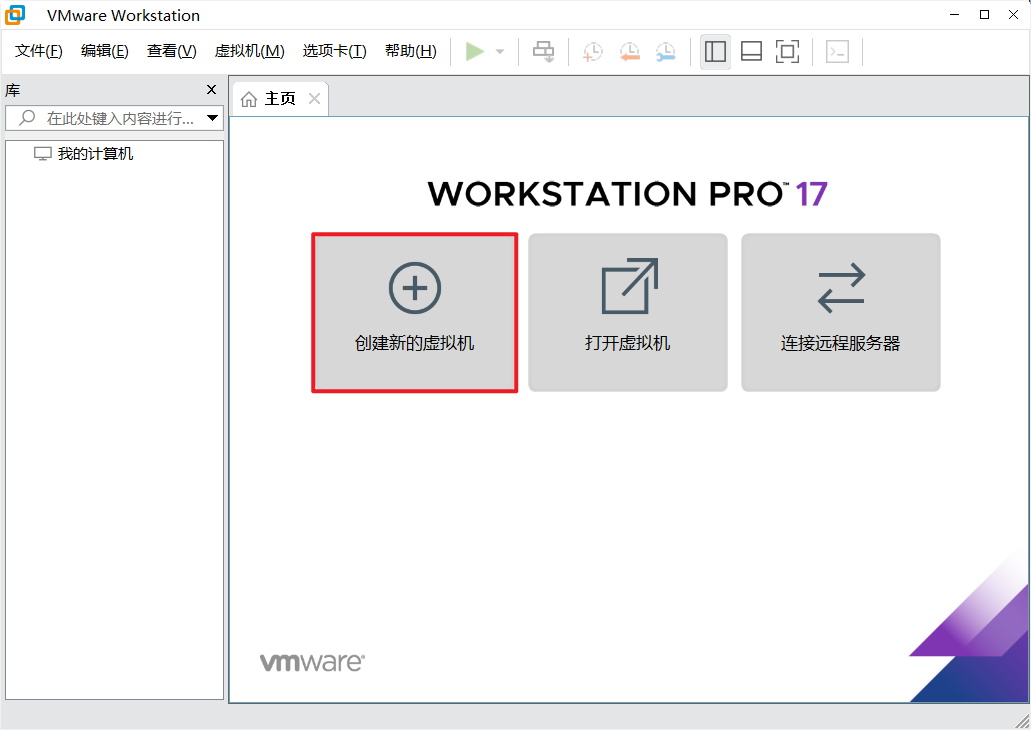This screenshot has height=730, width=1031.
Task: Select the 主页 tab
Action: (281, 99)
